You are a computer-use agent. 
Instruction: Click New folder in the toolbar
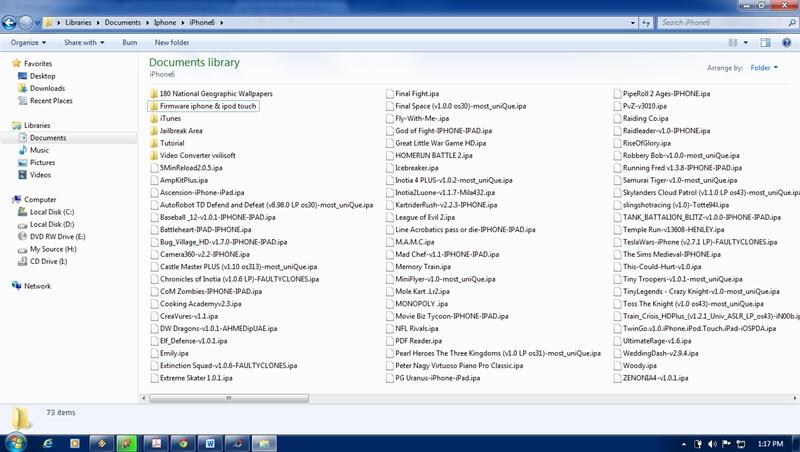pos(172,42)
